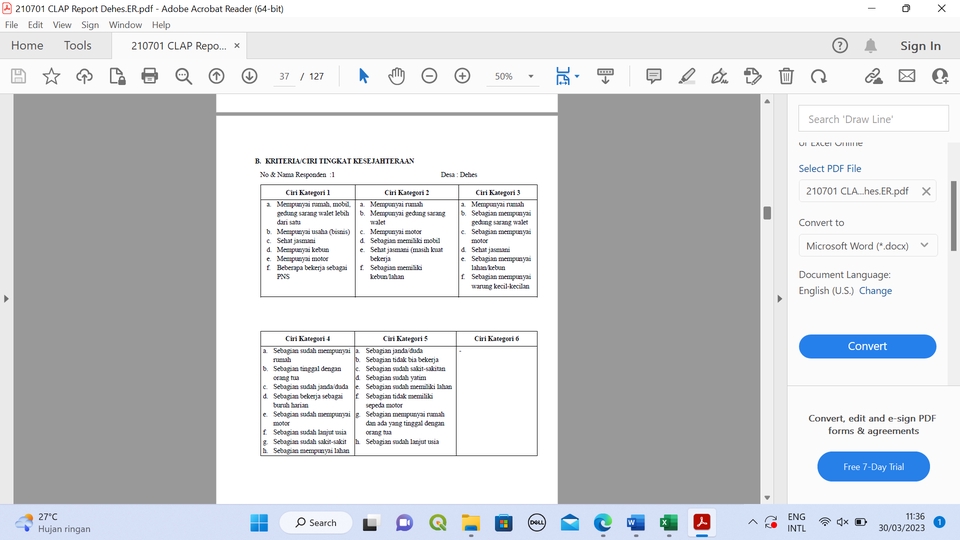Add a comment sticky note
Viewport: 960px width, 540px height.
654,76
